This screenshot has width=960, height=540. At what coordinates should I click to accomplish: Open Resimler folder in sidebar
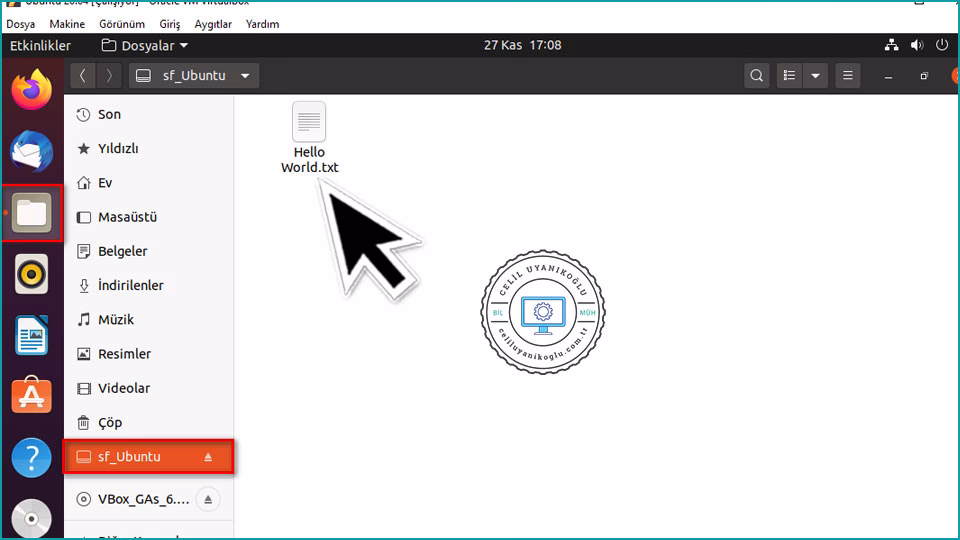point(149,354)
